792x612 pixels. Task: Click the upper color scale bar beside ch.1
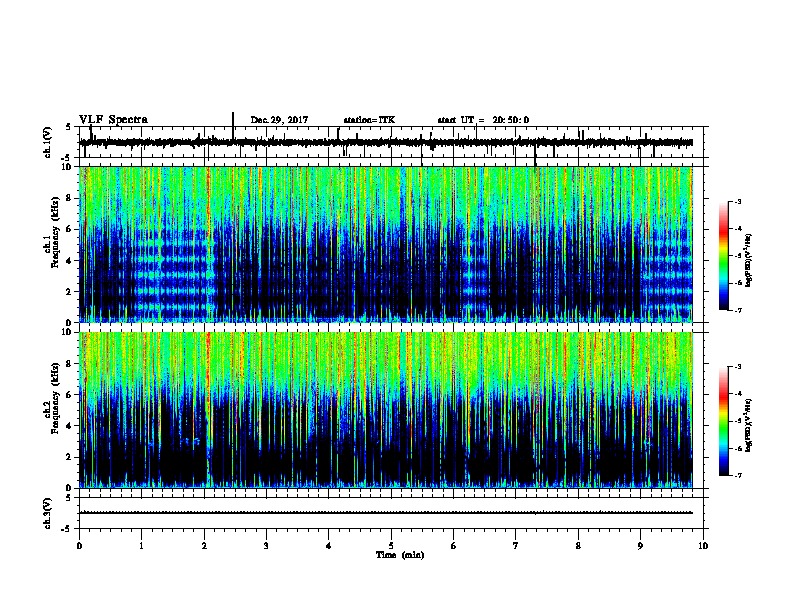click(724, 256)
